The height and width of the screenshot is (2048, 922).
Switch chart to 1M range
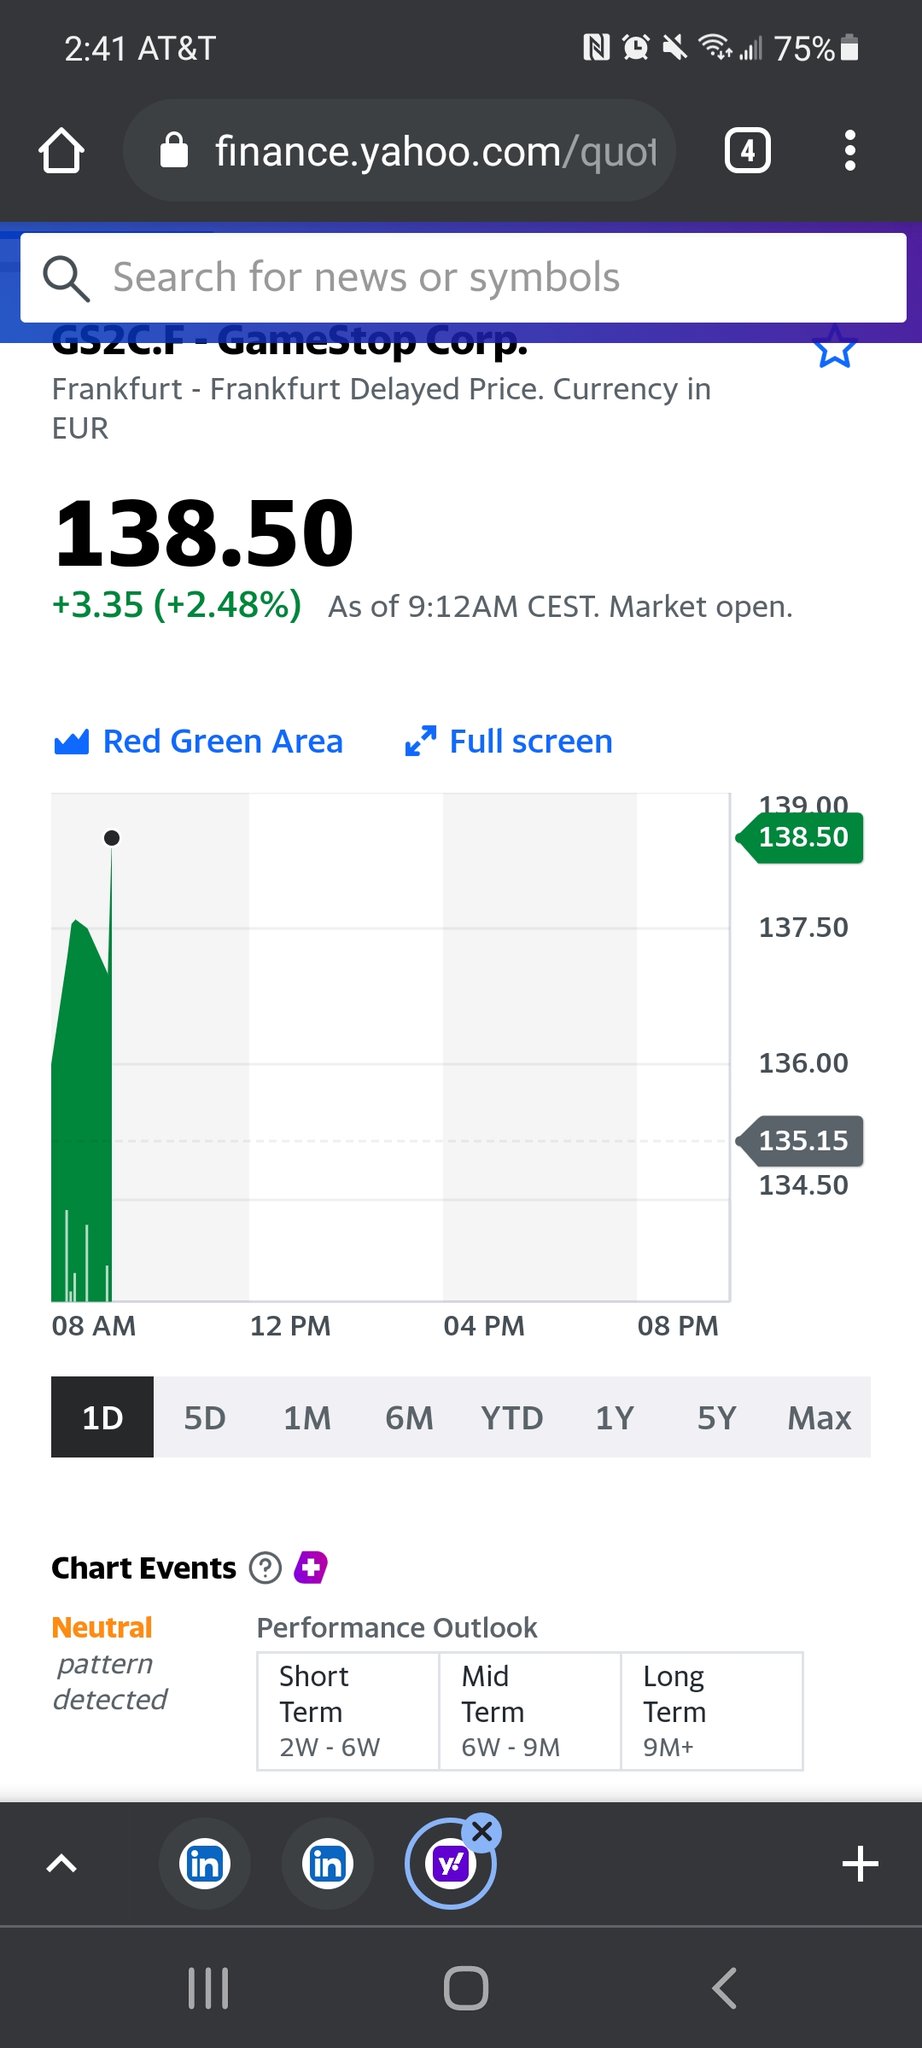pyautogui.click(x=307, y=1417)
